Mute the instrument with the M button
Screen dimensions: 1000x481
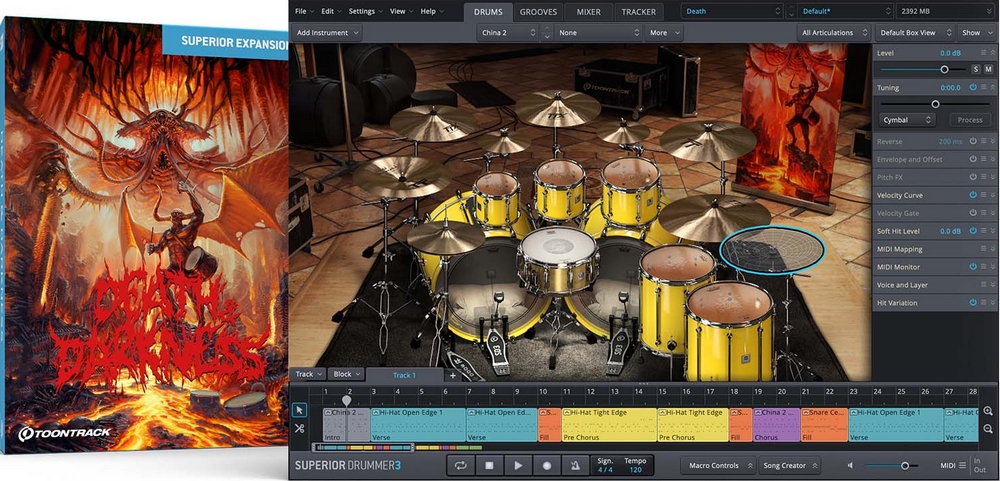coord(989,69)
